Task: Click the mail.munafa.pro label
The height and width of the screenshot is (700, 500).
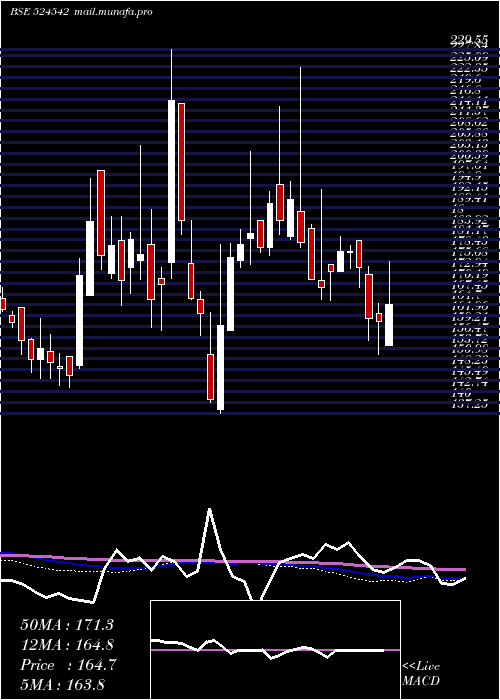Action: 112,12
